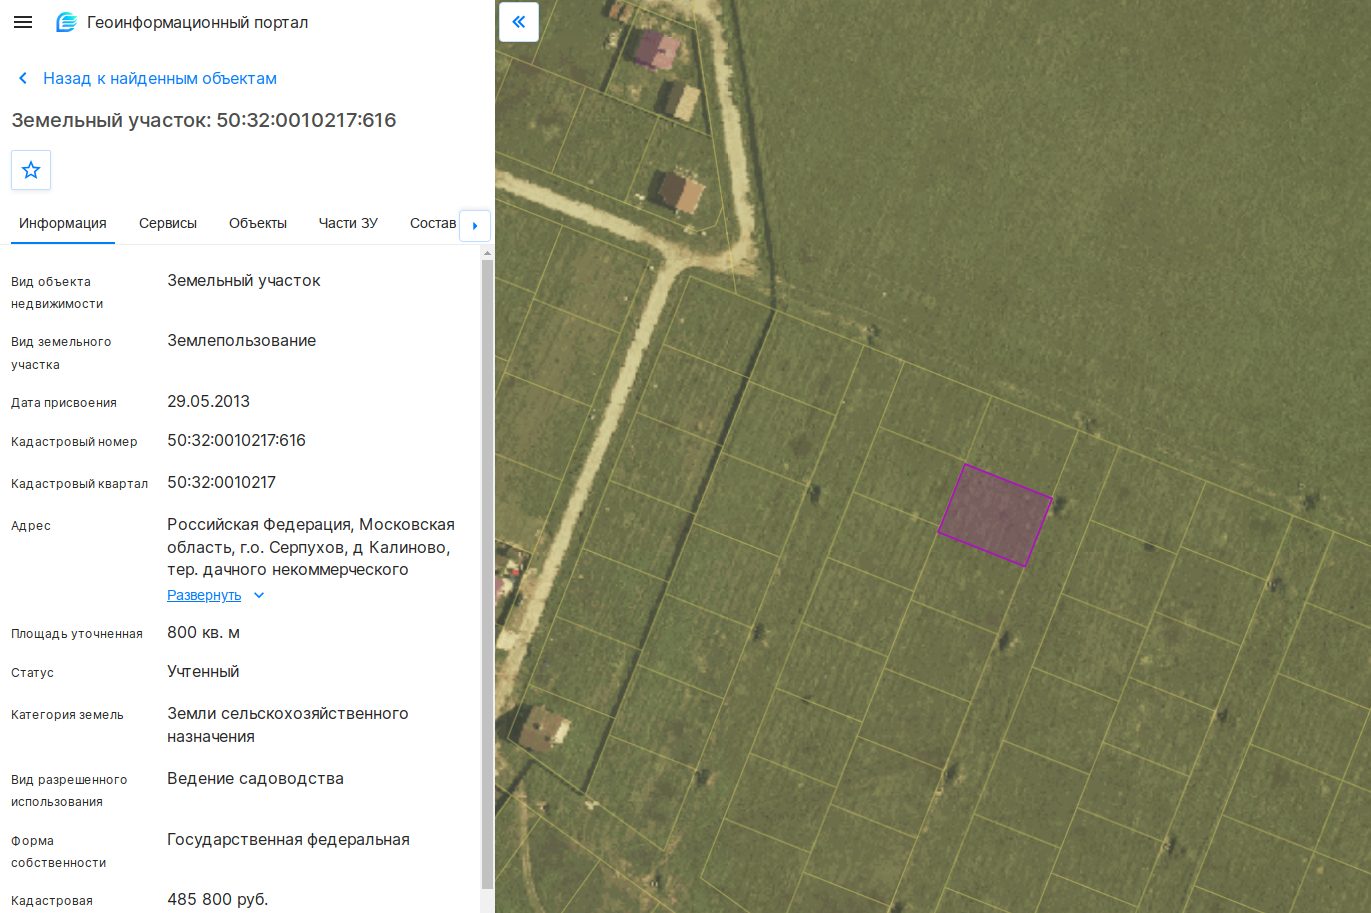The image size is (1371, 913).
Task: Click the Землепользование value
Action: click(x=241, y=340)
